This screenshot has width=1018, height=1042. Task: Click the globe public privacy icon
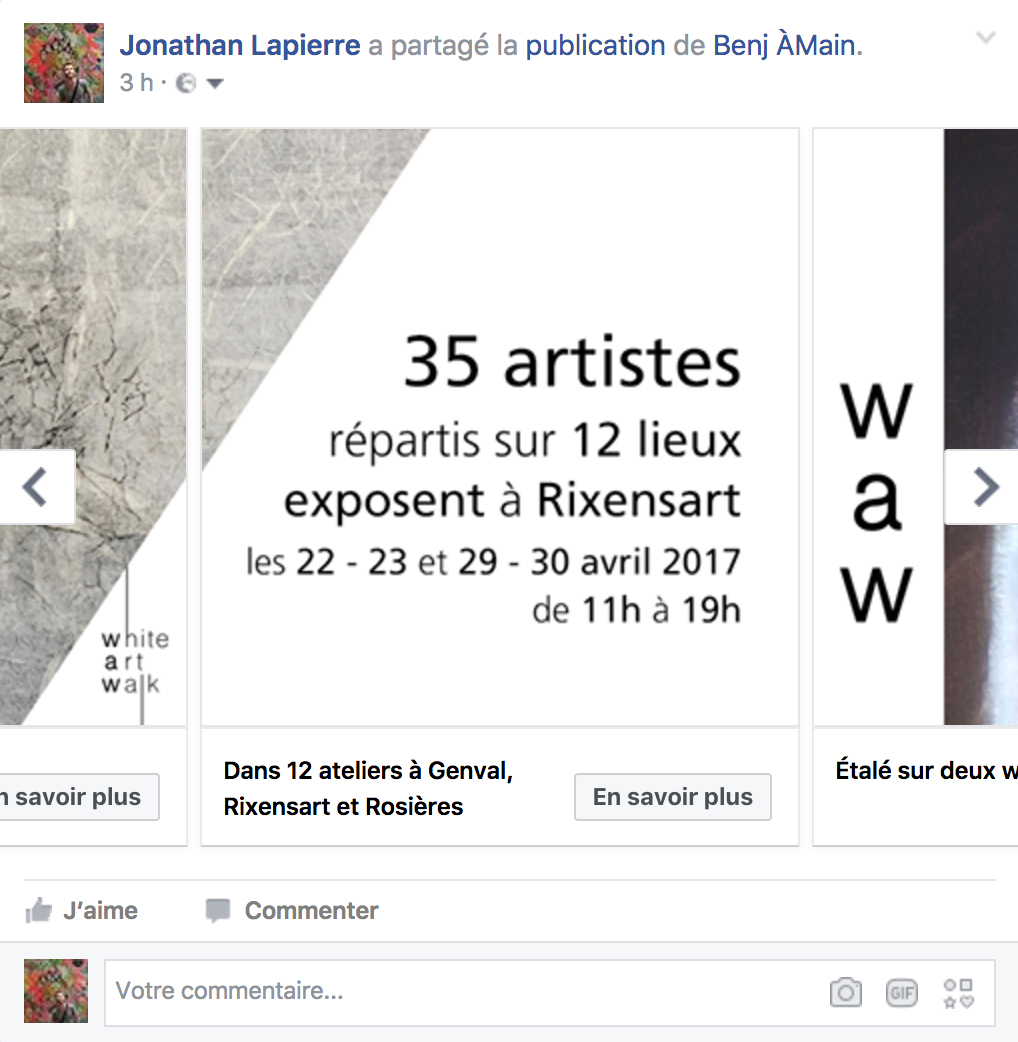tap(186, 83)
